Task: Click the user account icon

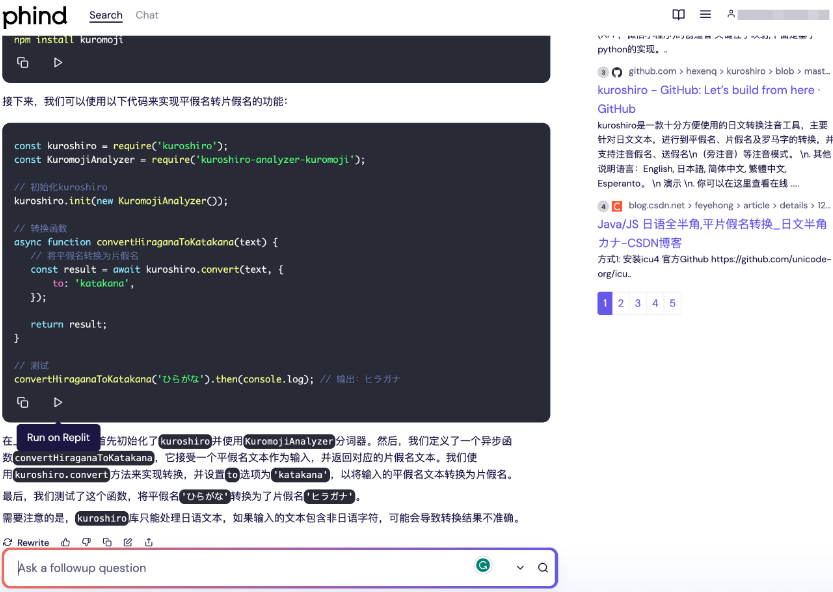Action: pyautogui.click(x=731, y=14)
